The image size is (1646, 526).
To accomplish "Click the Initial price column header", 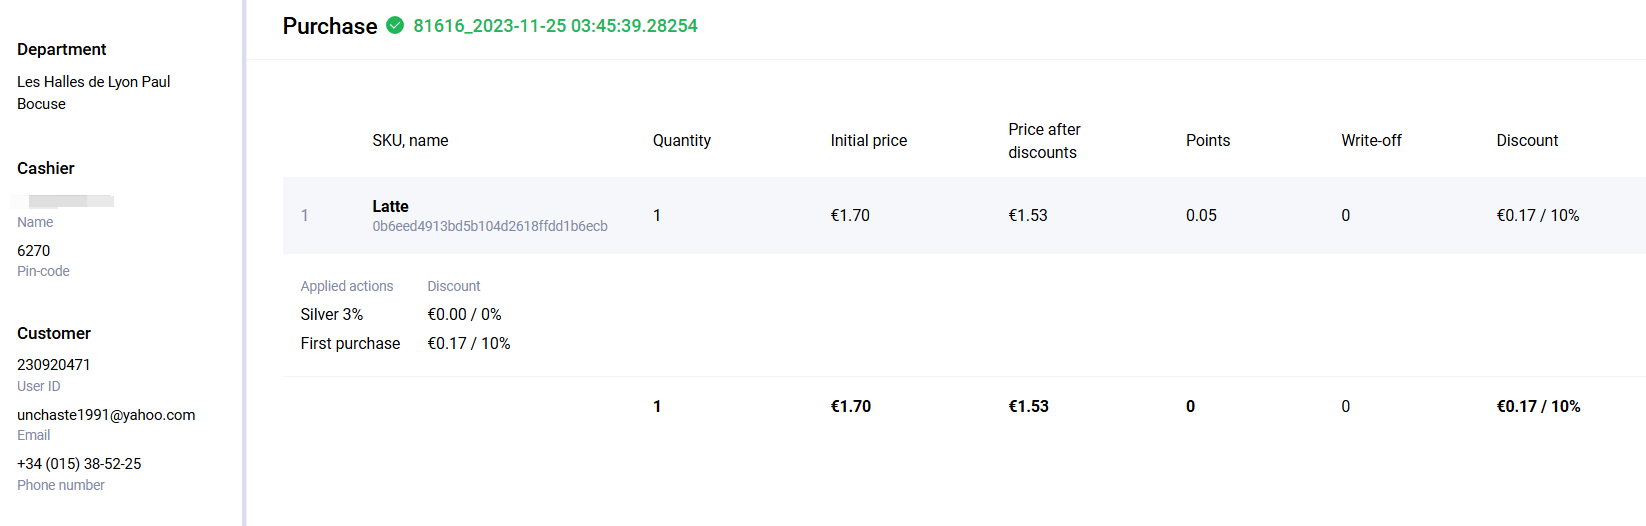I will 868,141.
